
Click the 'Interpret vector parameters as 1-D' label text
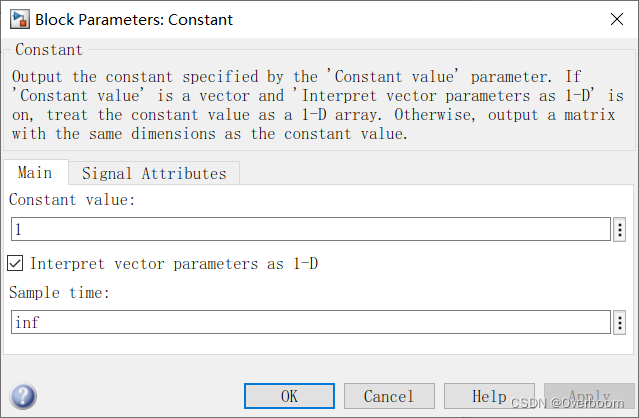coord(174,264)
